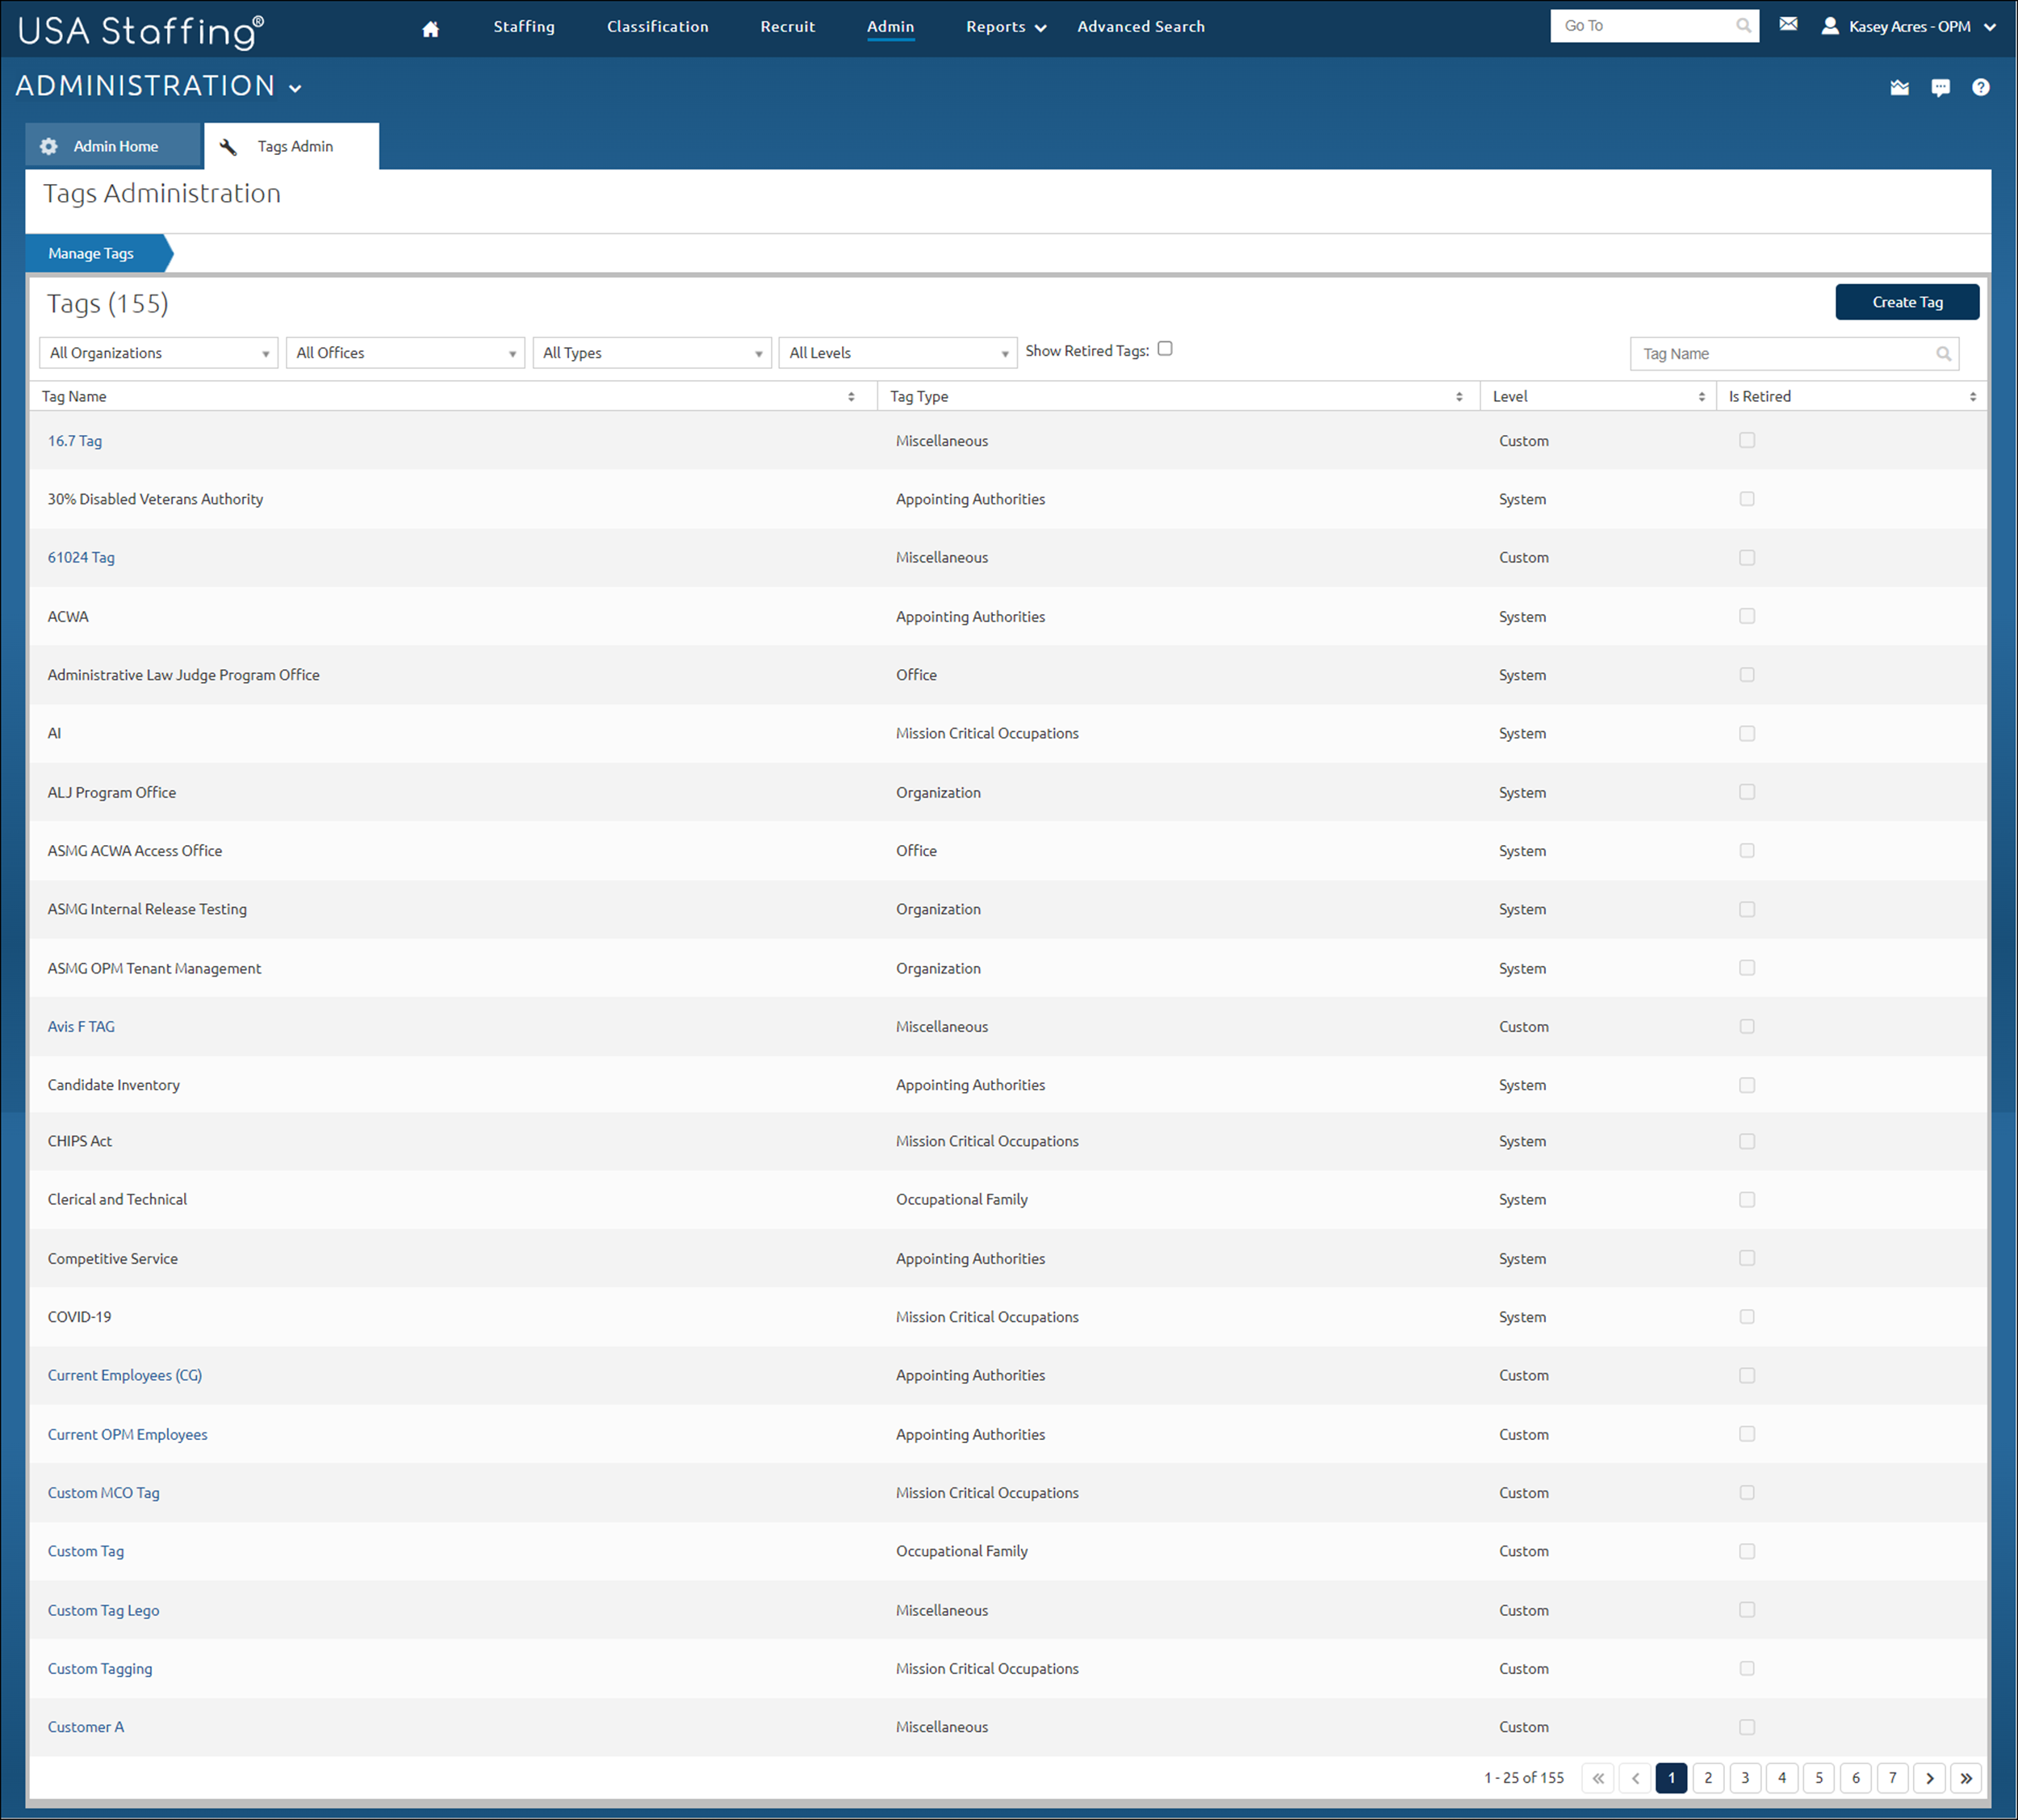Click the gear icon on the Admin Home tab
Viewport: 2018px width, 1820px height.
click(x=48, y=145)
